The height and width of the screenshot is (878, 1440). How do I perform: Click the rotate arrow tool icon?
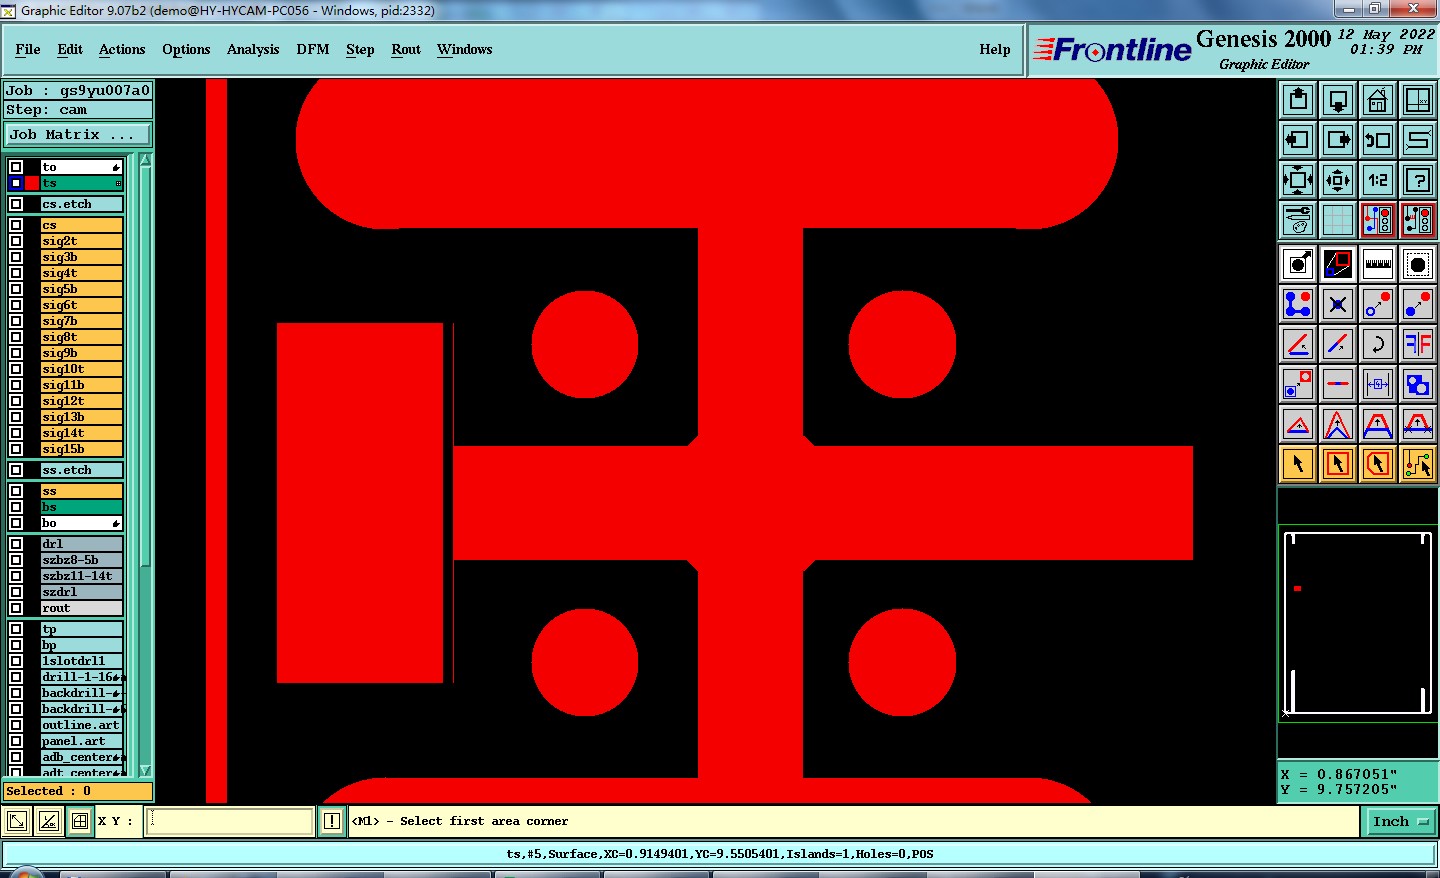click(1378, 344)
